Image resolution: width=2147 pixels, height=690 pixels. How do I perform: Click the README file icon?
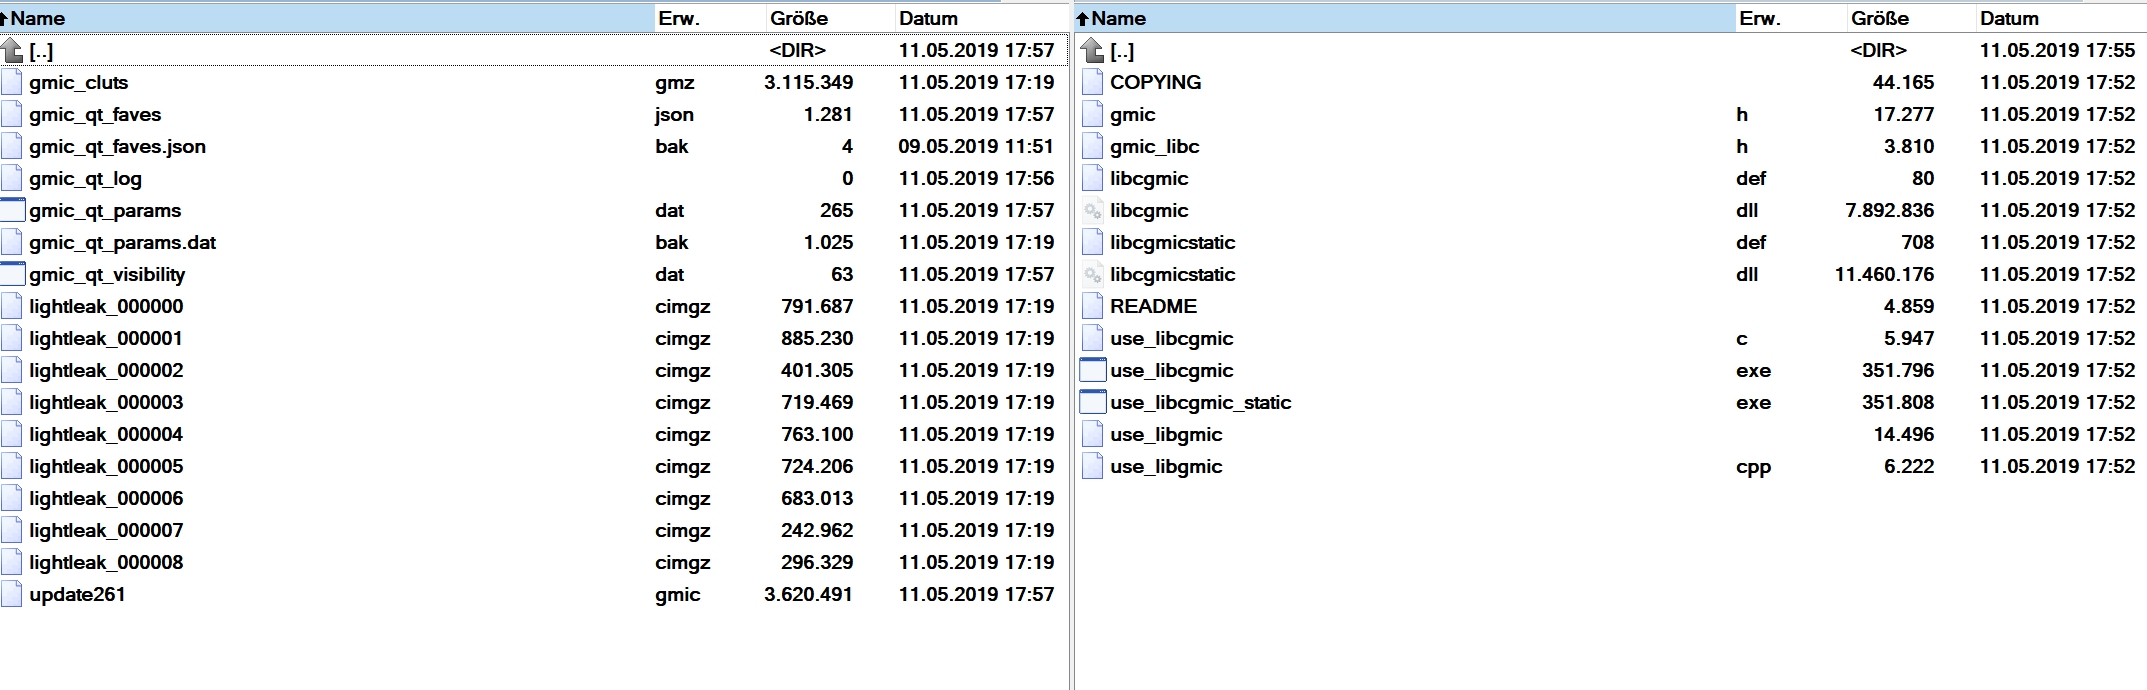(x=1093, y=306)
